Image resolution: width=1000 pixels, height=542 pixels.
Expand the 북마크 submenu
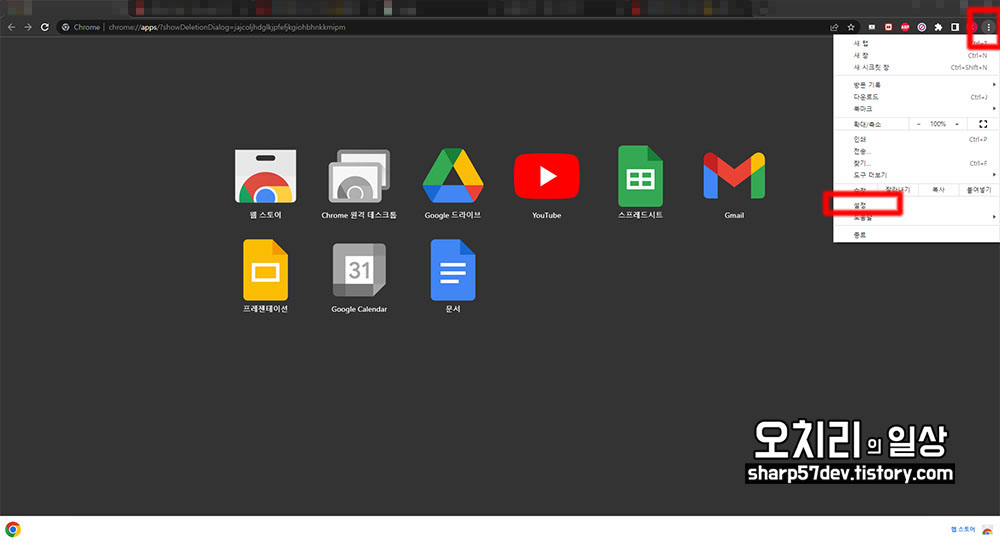pyautogui.click(x=916, y=109)
